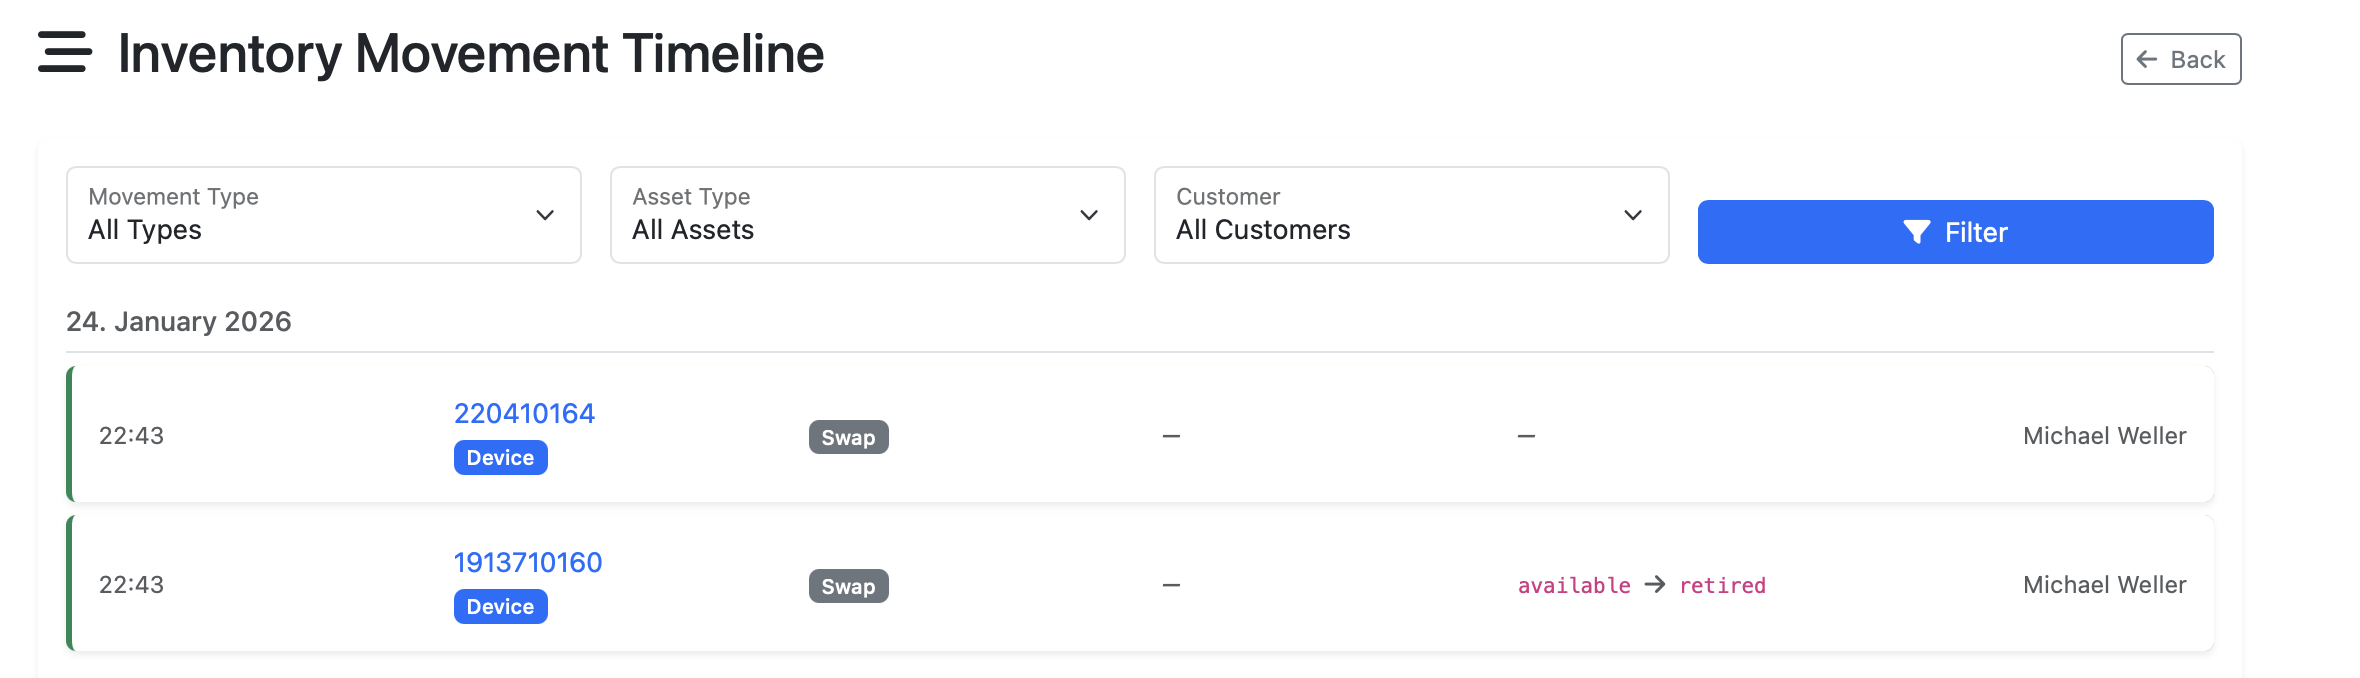Click the Swap badge in the second entry
The image size is (2360, 678).
[848, 586]
